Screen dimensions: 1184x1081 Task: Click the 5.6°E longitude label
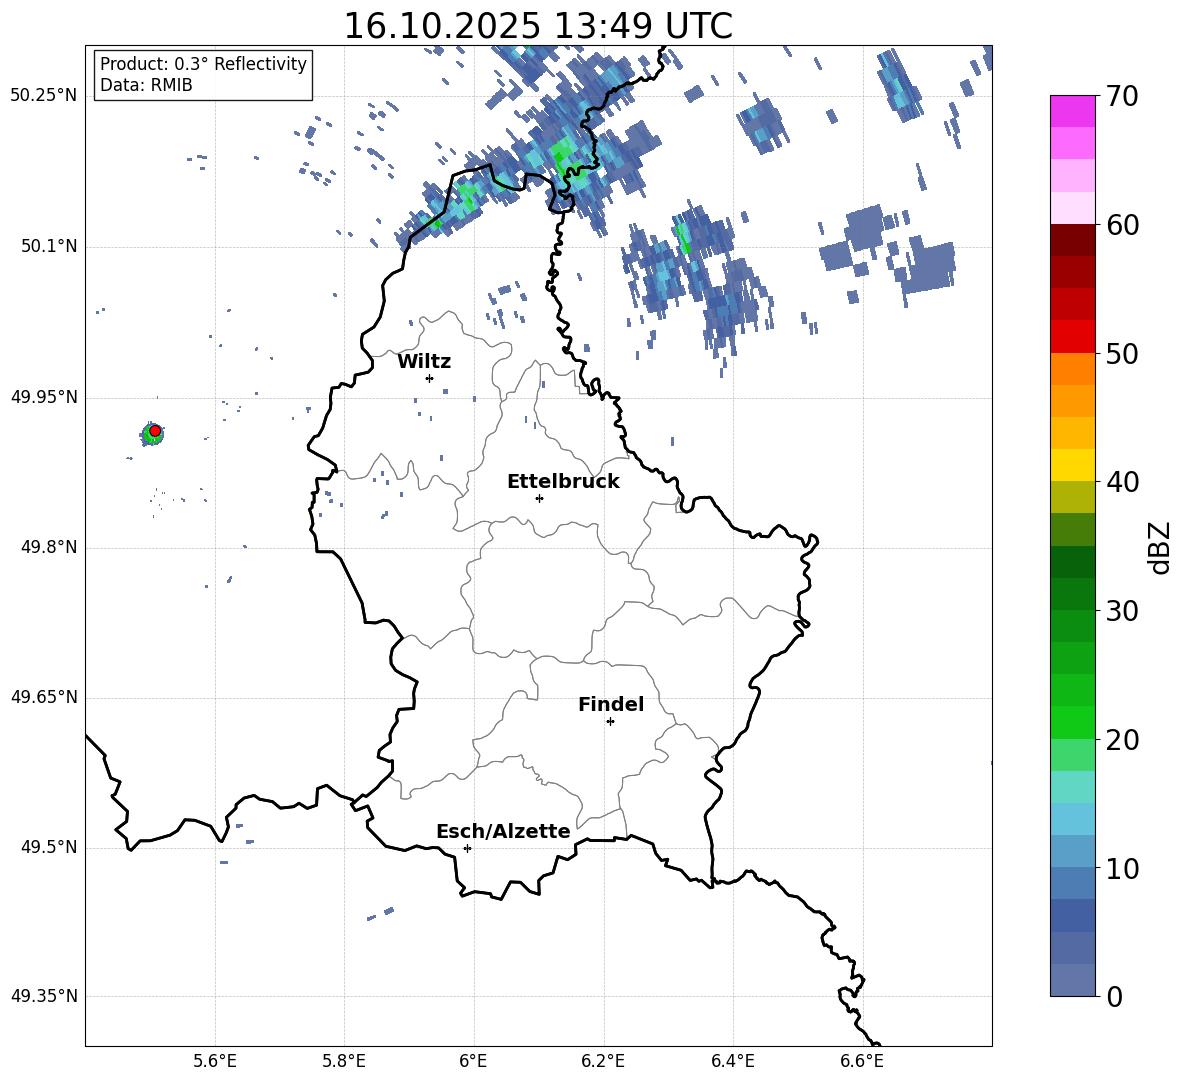(215, 1061)
